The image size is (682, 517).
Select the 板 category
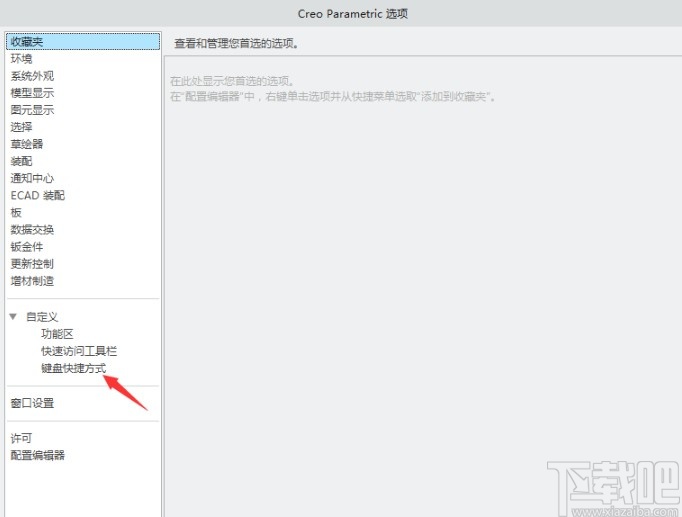16,213
